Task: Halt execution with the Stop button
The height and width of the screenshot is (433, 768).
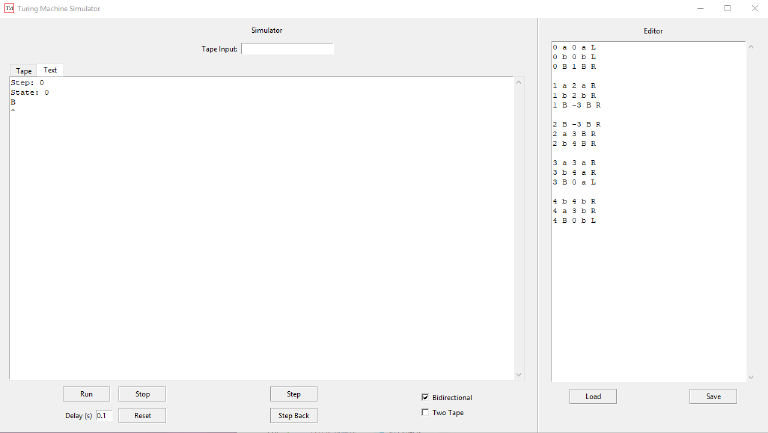Action: click(x=142, y=394)
